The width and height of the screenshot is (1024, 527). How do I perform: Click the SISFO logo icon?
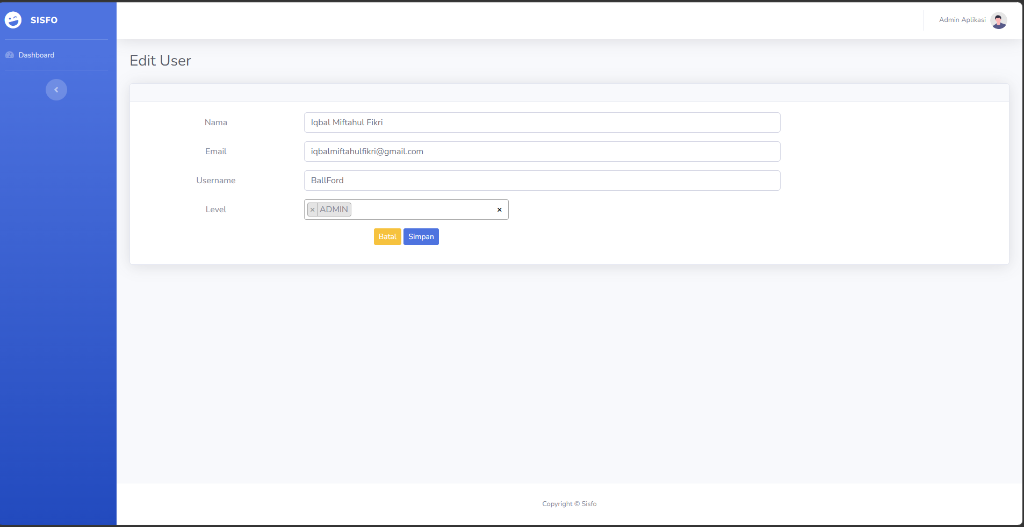coord(13,20)
